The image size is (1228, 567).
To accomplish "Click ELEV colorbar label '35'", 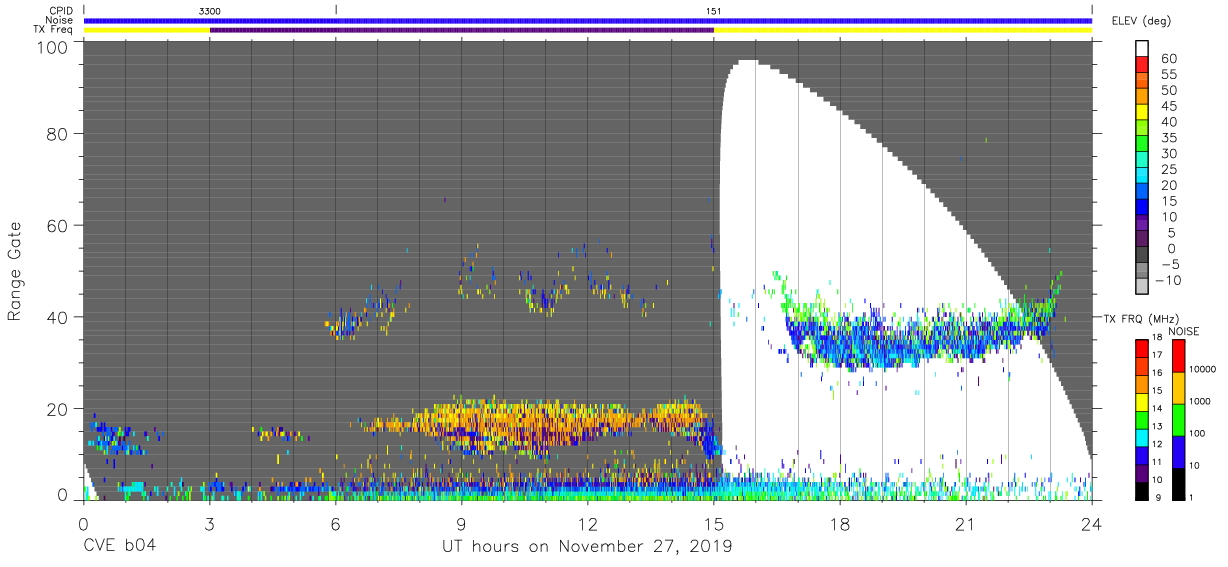I will pyautogui.click(x=1169, y=138).
